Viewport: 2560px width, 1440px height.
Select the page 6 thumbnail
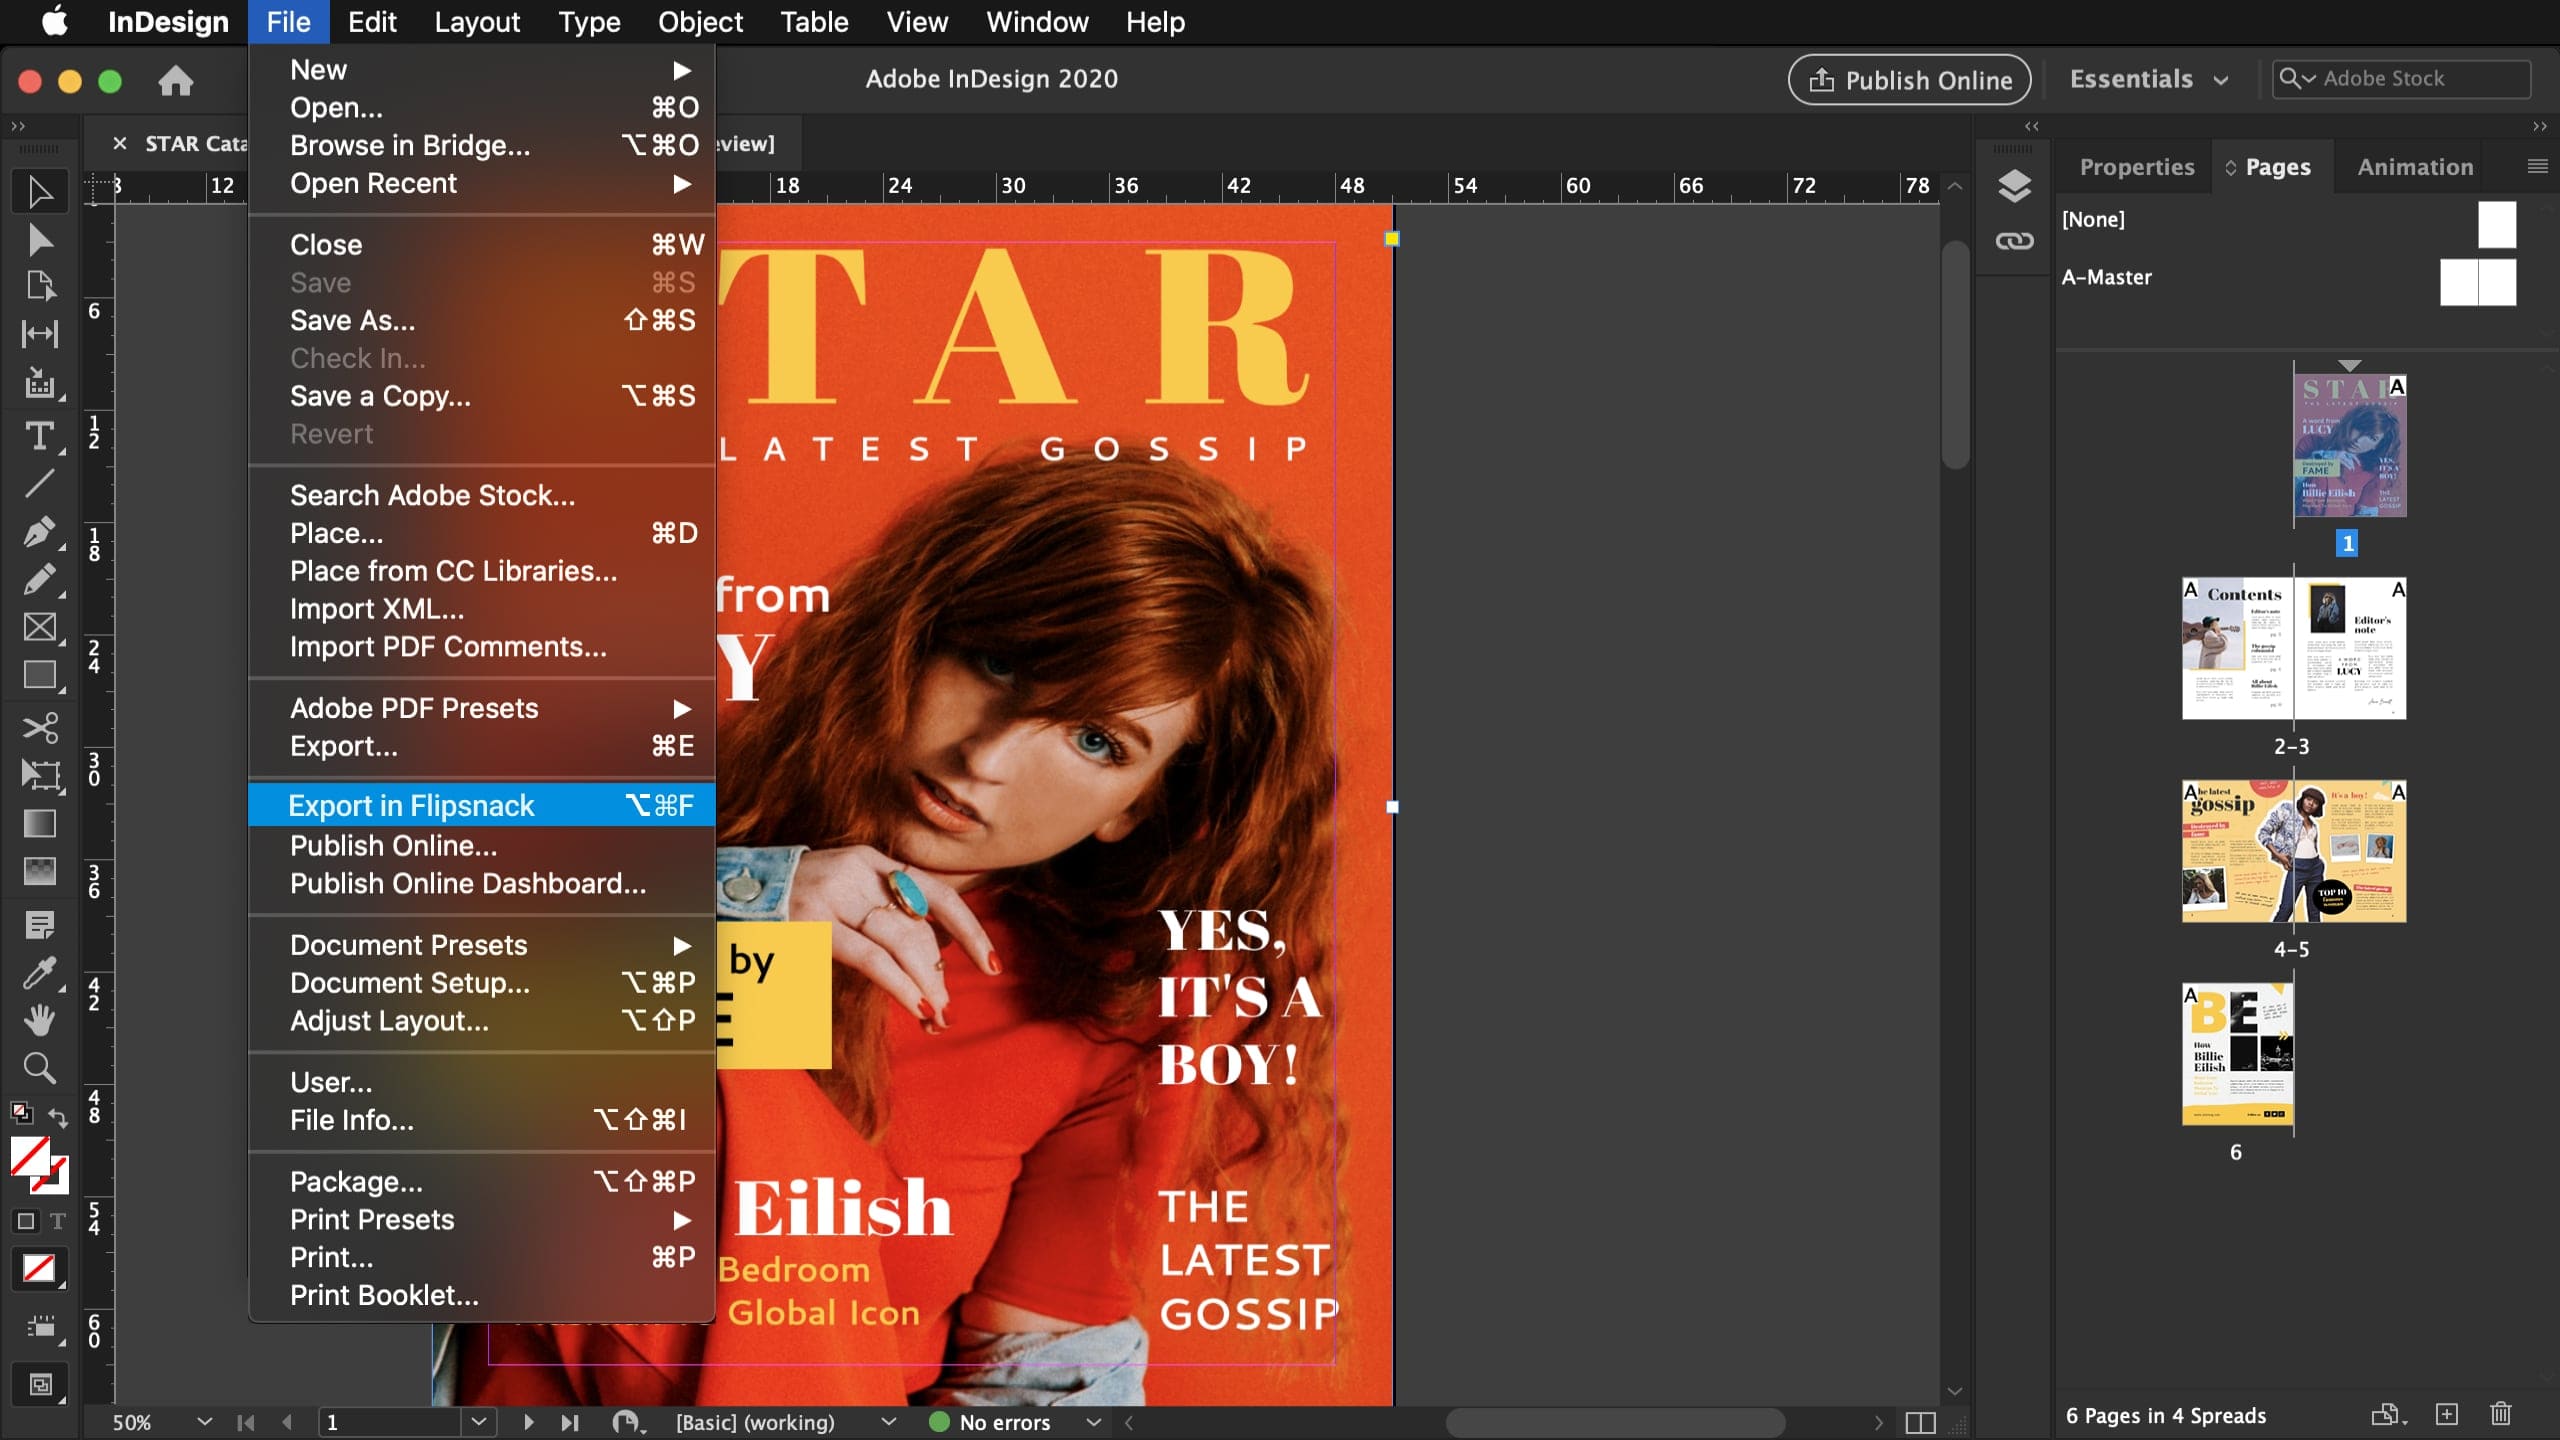point(2237,1054)
